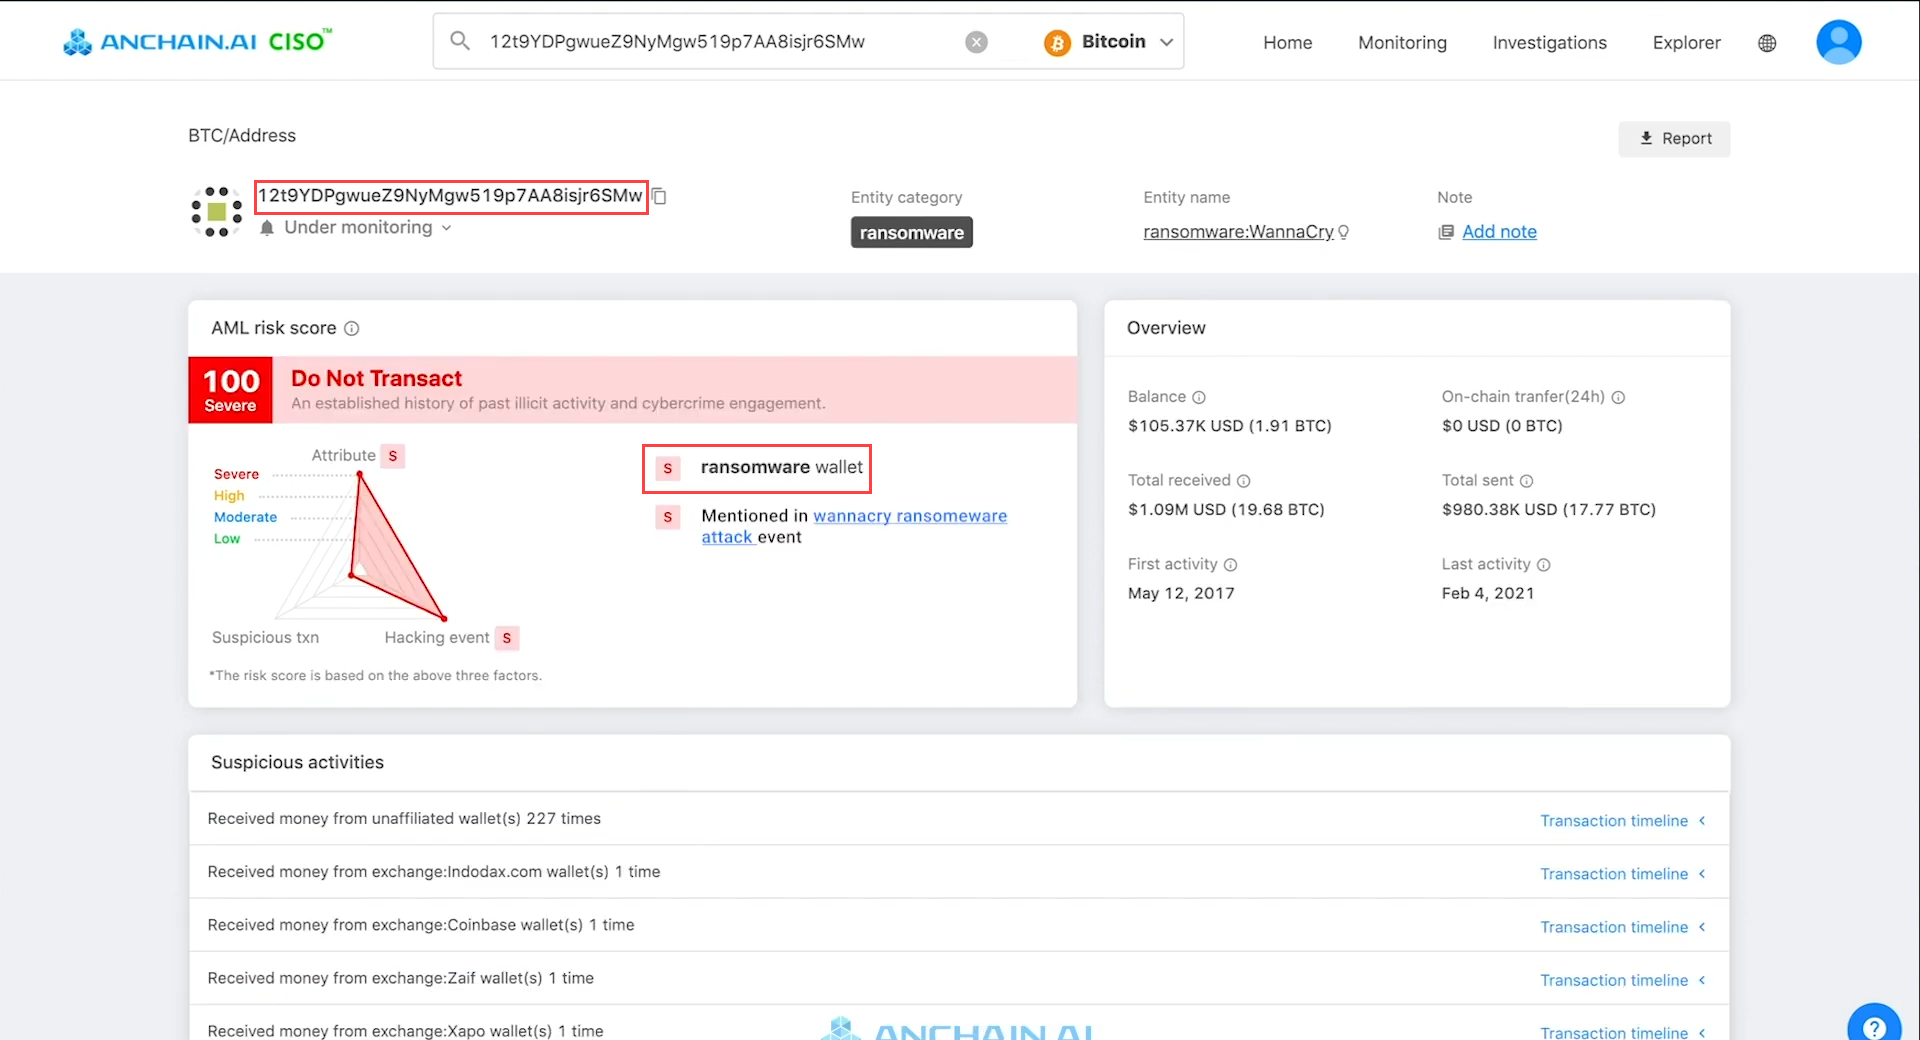Expand Transaction timeline for Xapo row
The width and height of the screenshot is (1920, 1040).
tap(1622, 1032)
